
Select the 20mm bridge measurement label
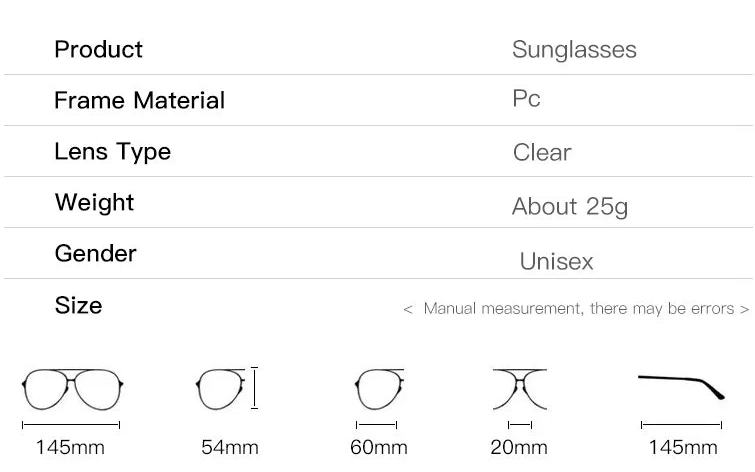[519, 447]
